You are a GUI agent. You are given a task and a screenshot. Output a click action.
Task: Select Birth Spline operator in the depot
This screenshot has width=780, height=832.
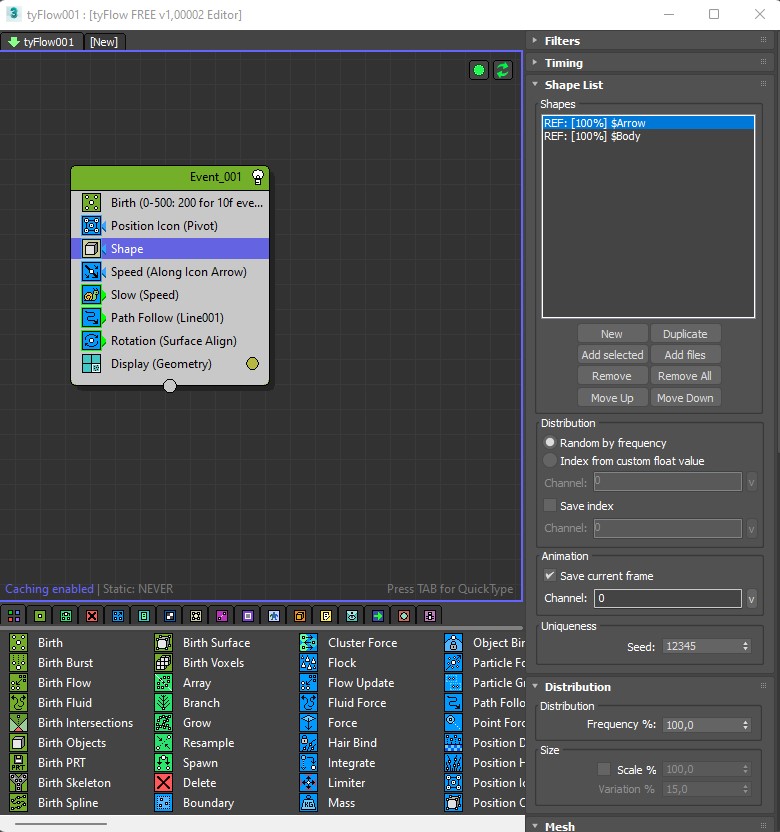click(x=54, y=803)
